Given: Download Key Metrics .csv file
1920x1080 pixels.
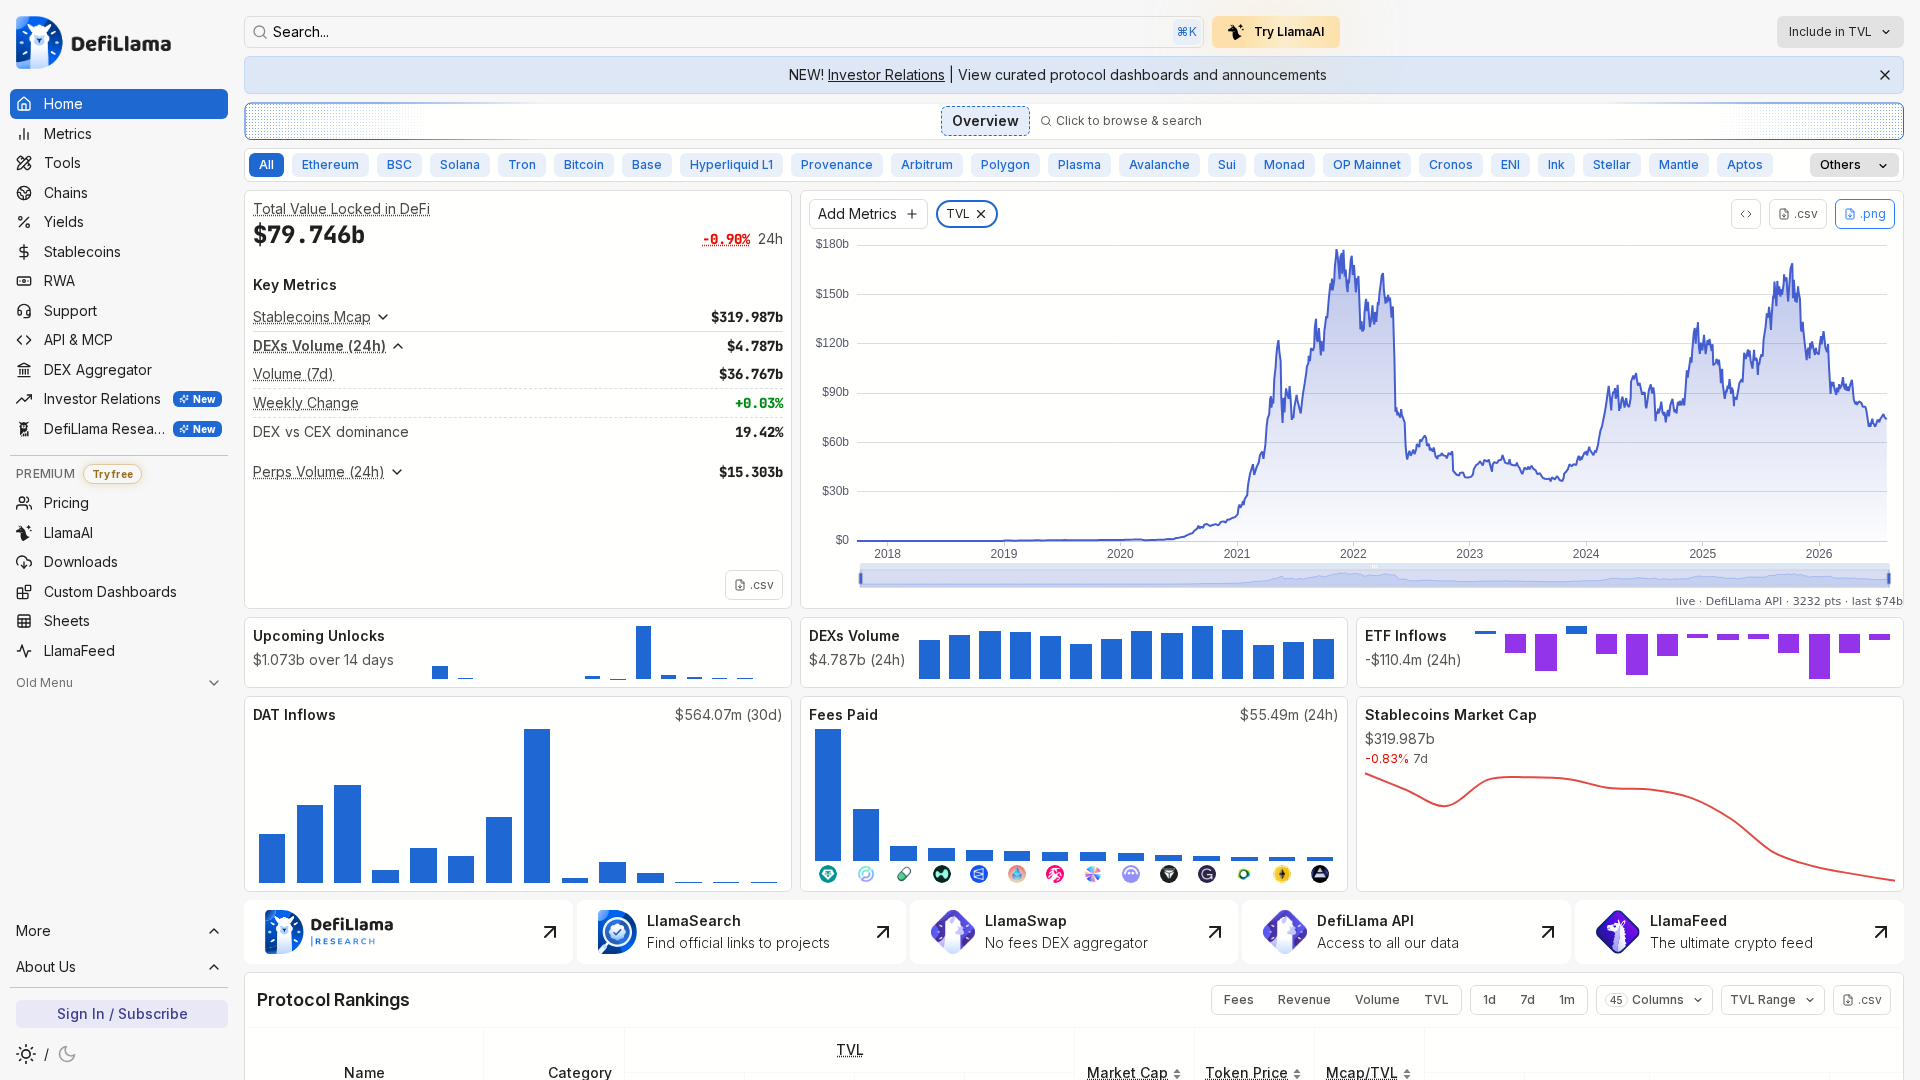Looking at the screenshot, I should click(x=754, y=585).
